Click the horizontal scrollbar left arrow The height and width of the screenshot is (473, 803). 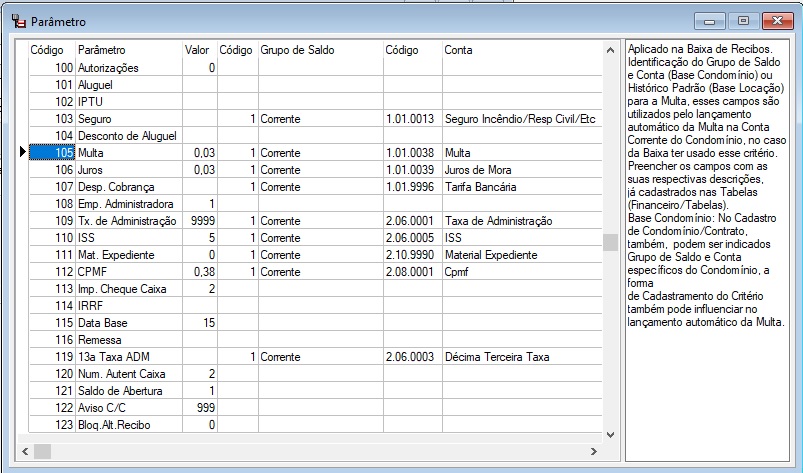tap(25, 451)
